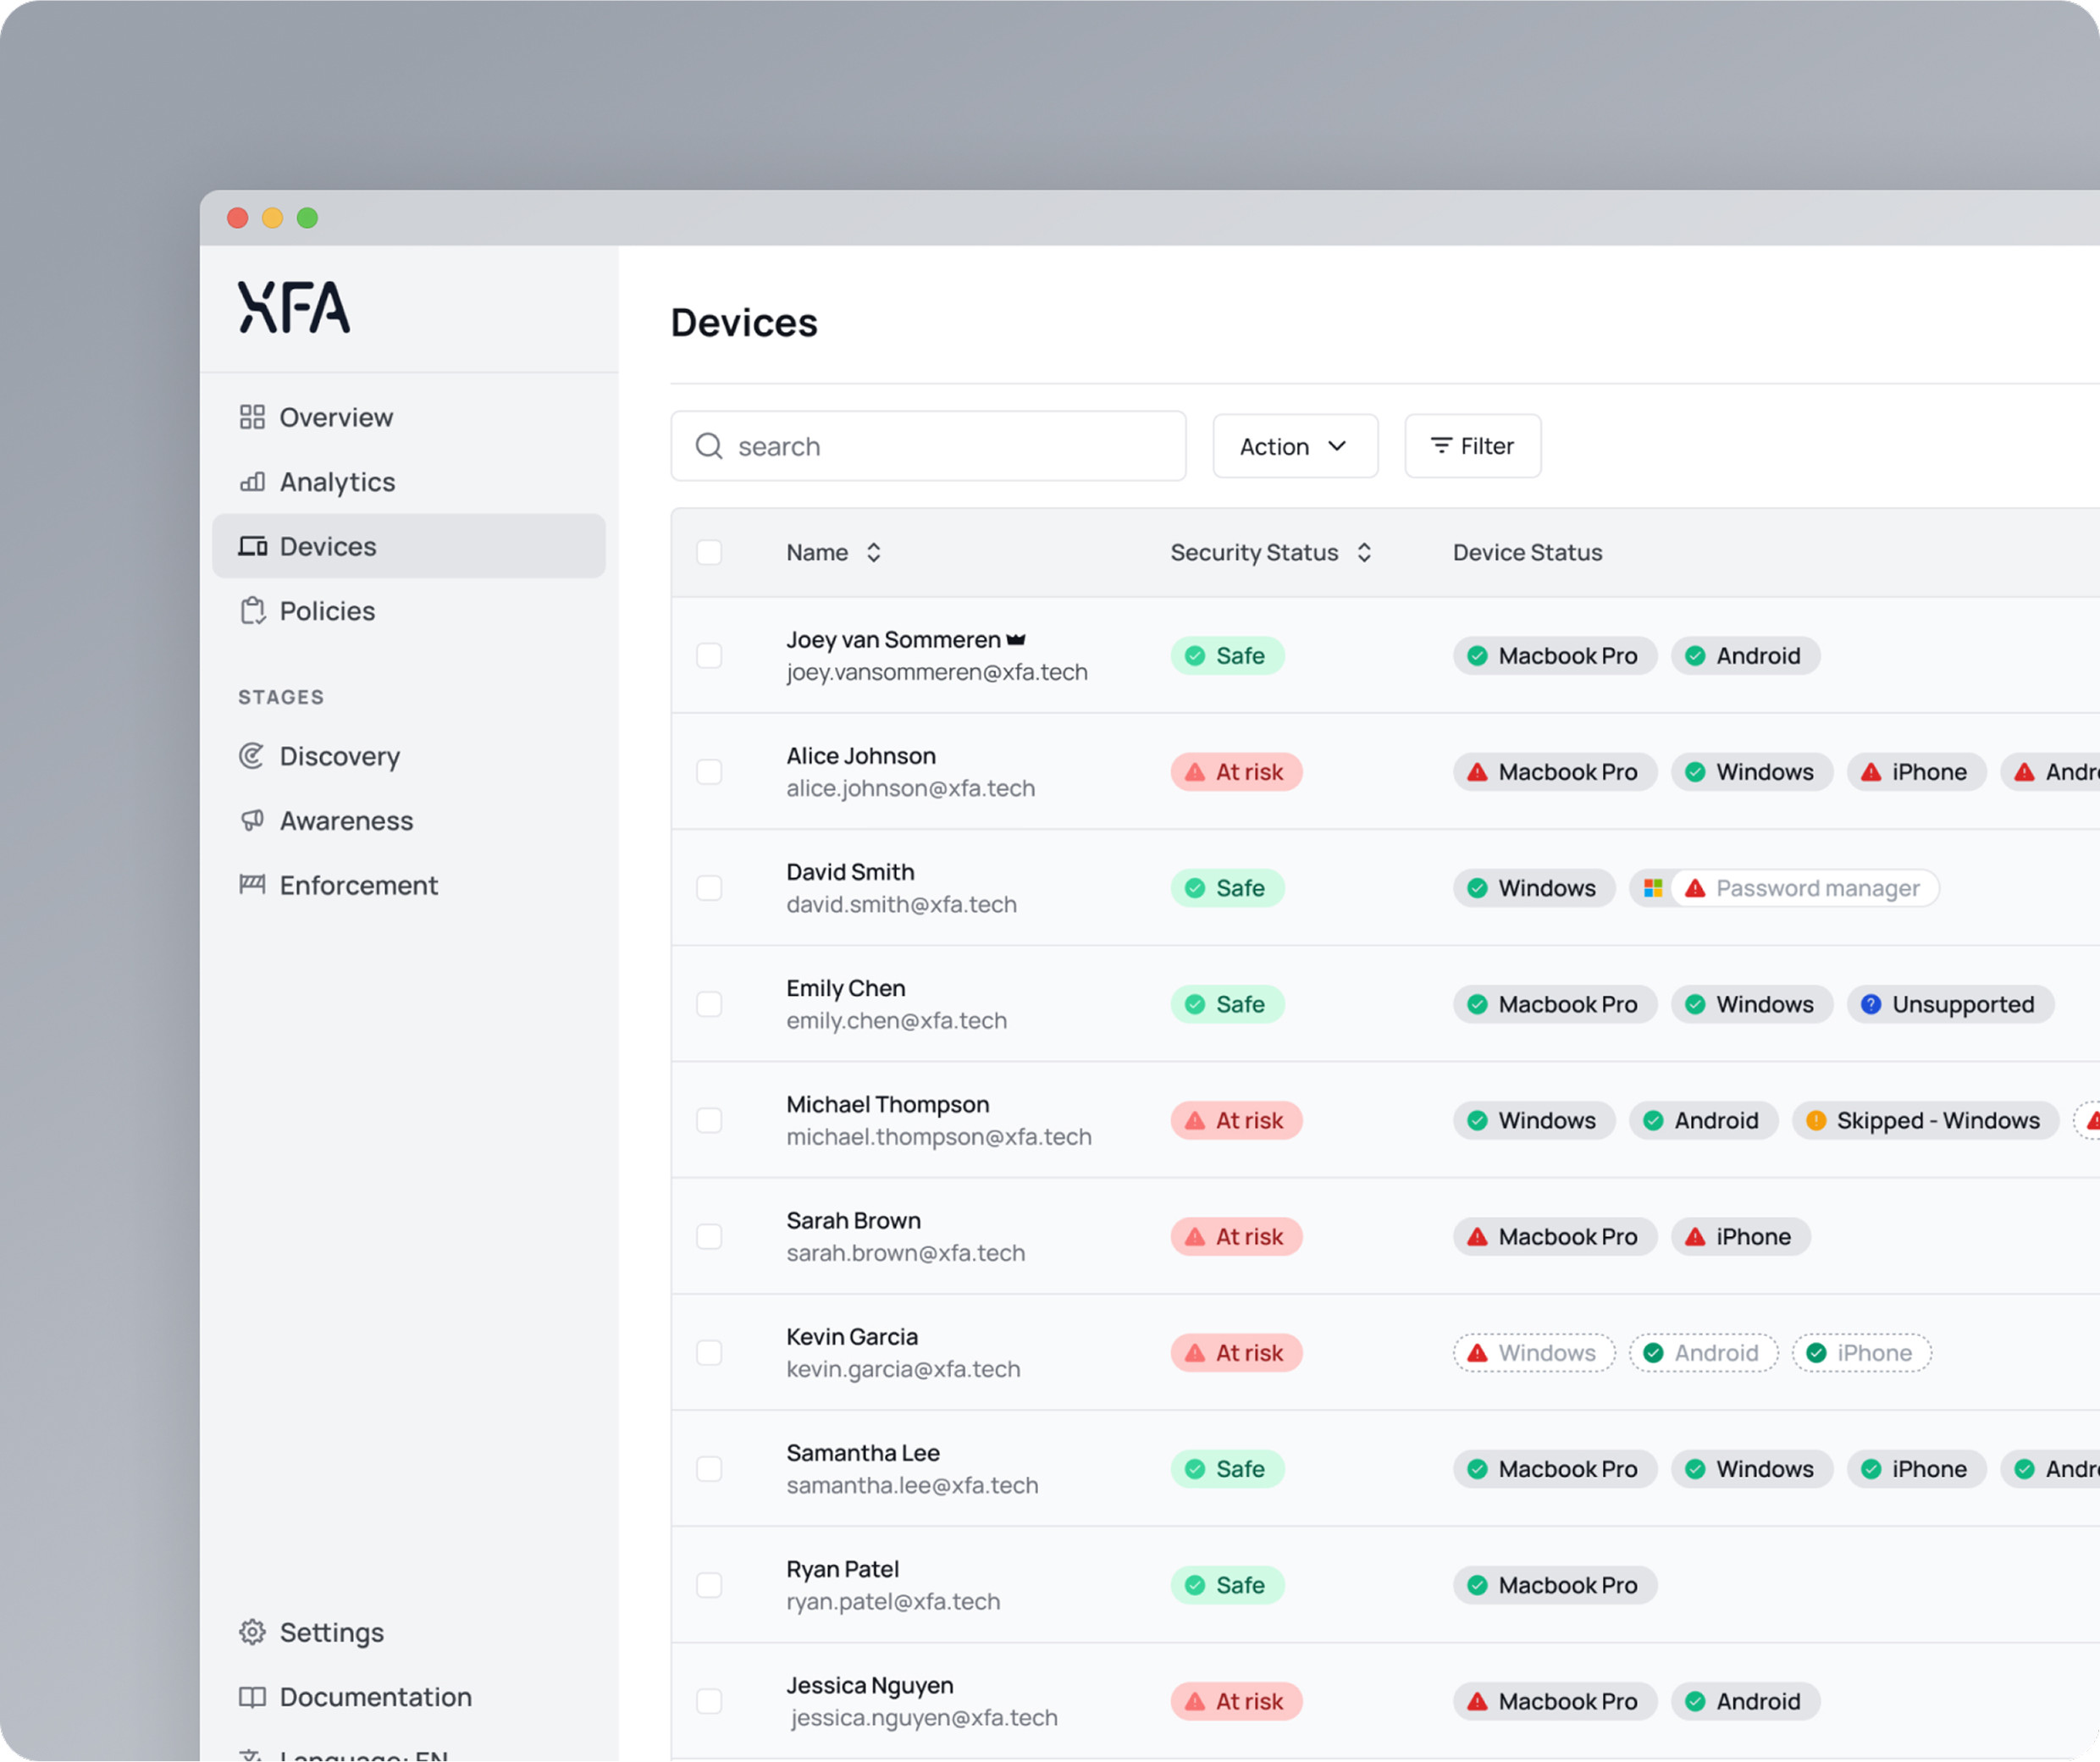This screenshot has height=1762, width=2100.
Task: Toggle the select-all checkbox in table header
Action: coord(709,552)
